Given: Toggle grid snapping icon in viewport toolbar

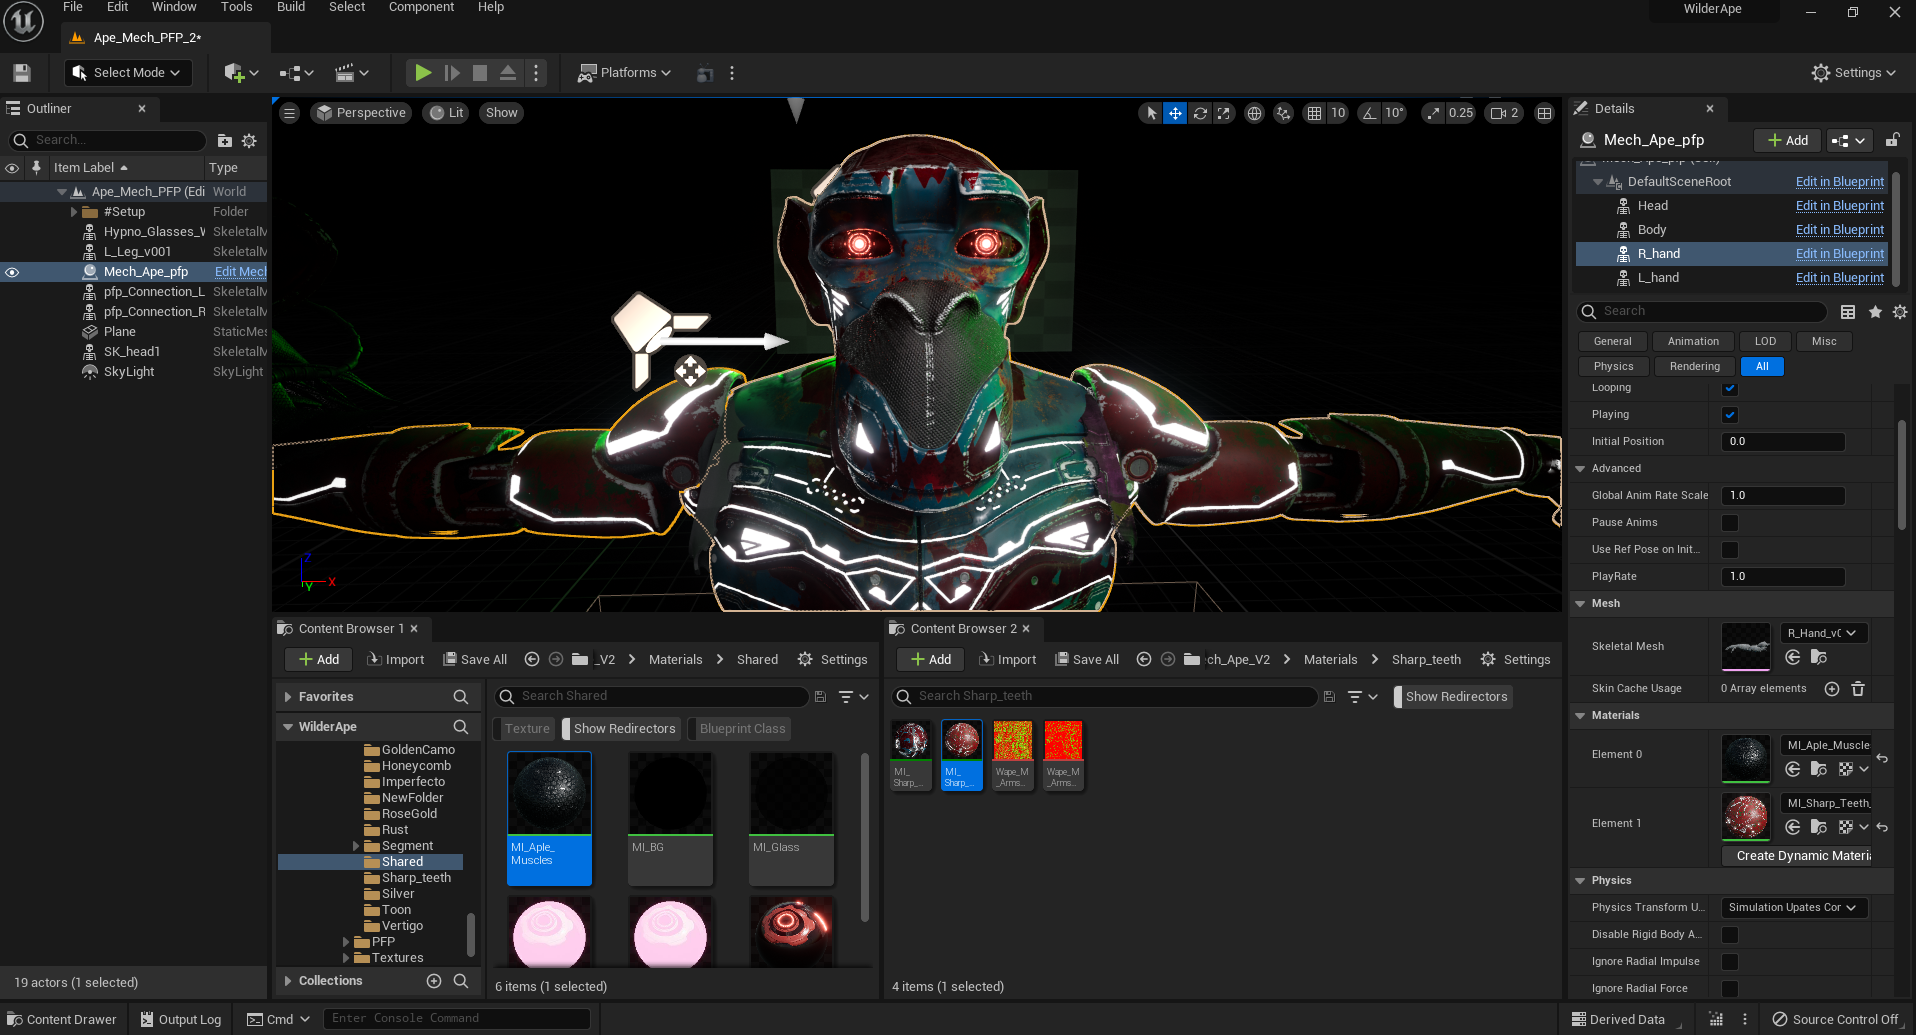Looking at the screenshot, I should tap(1314, 113).
